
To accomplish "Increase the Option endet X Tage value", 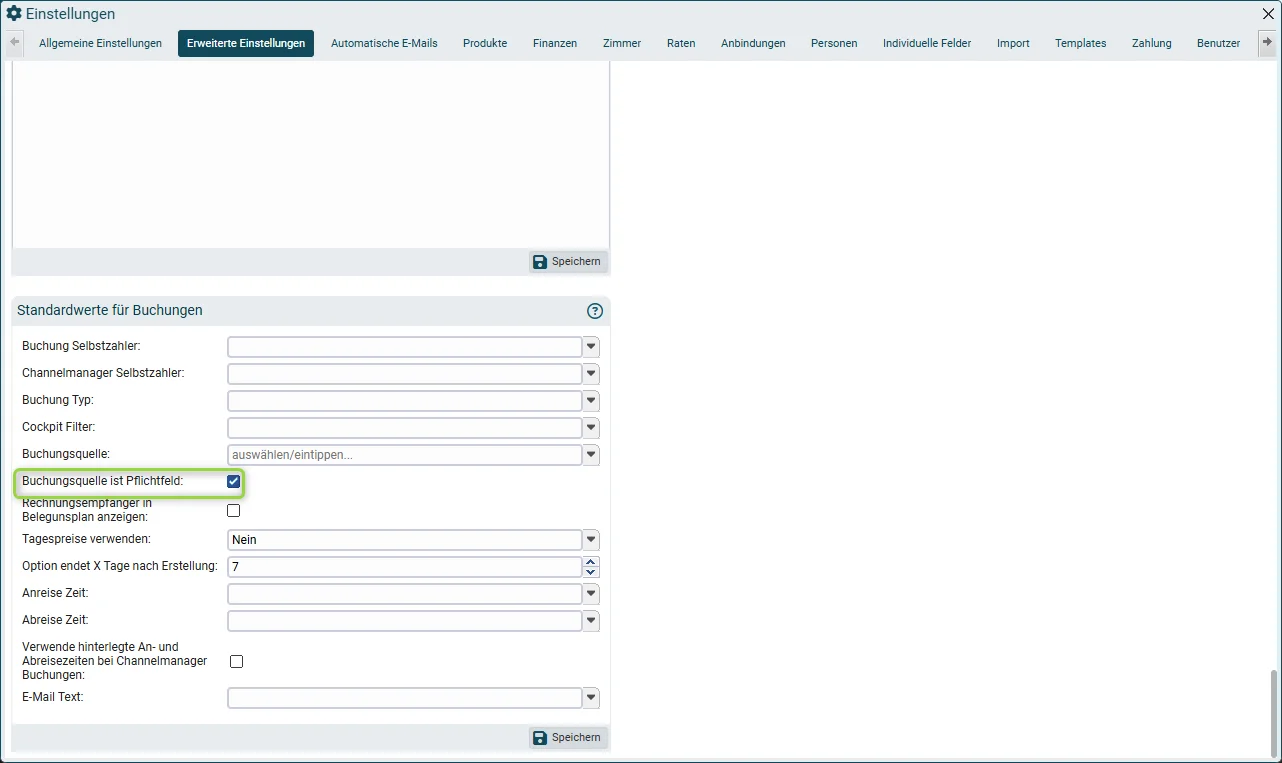I will point(591,562).
